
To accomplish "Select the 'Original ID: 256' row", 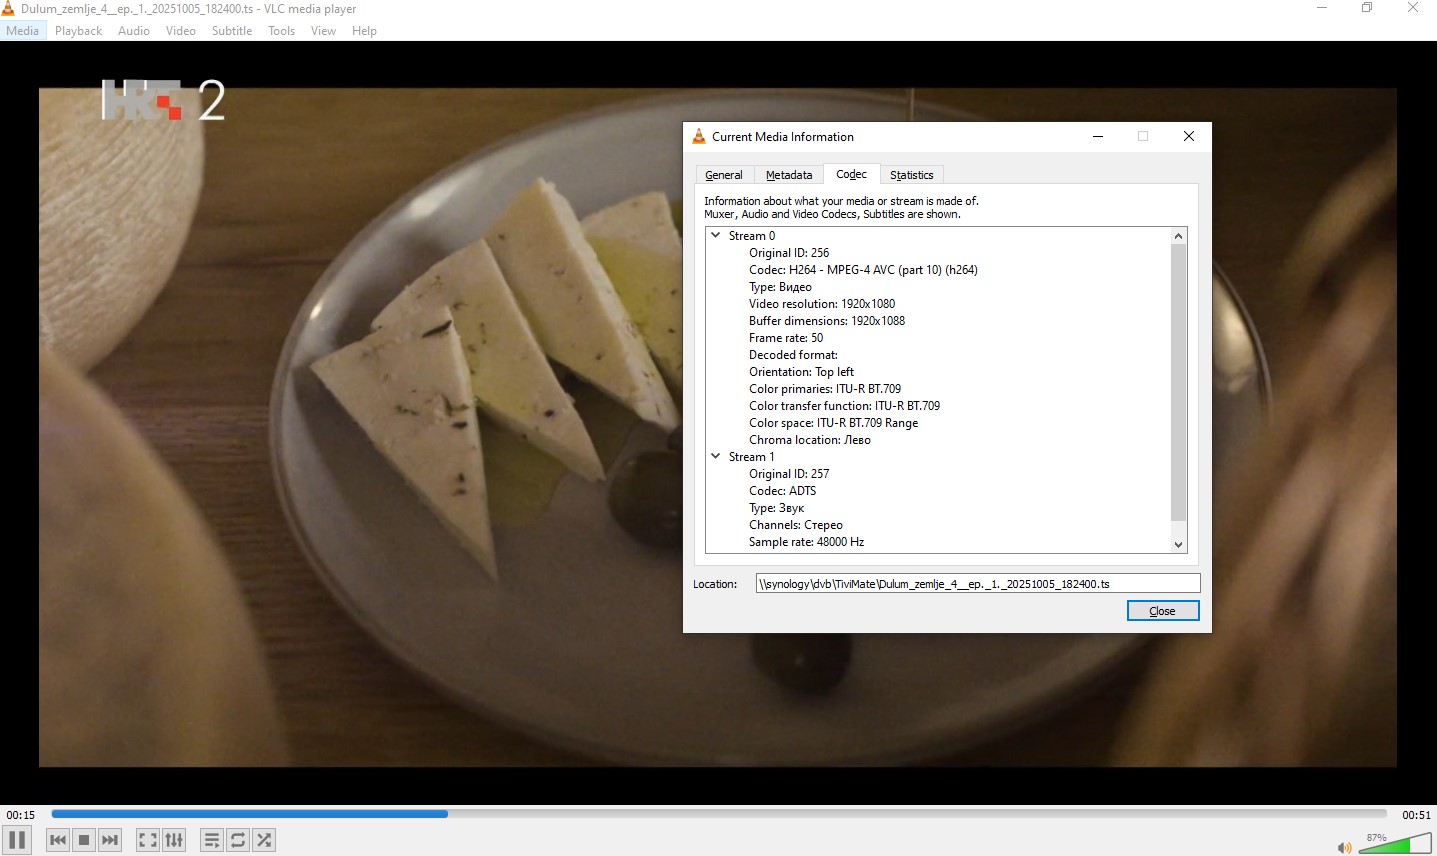I will tap(789, 253).
